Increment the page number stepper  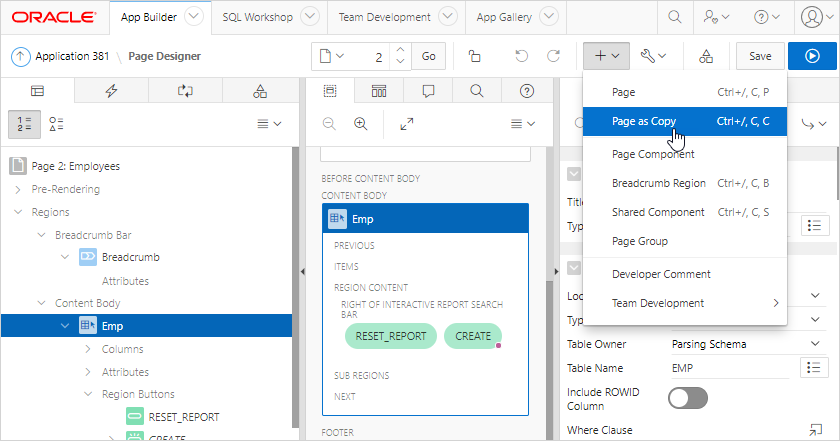400,50
